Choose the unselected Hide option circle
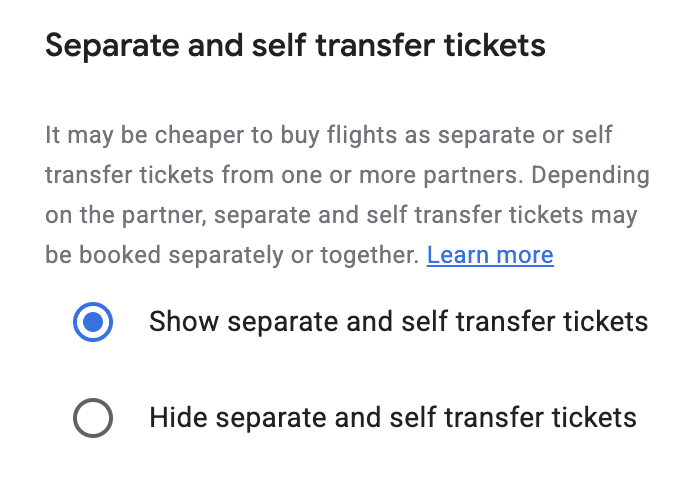The height and width of the screenshot is (480, 700). (x=93, y=417)
